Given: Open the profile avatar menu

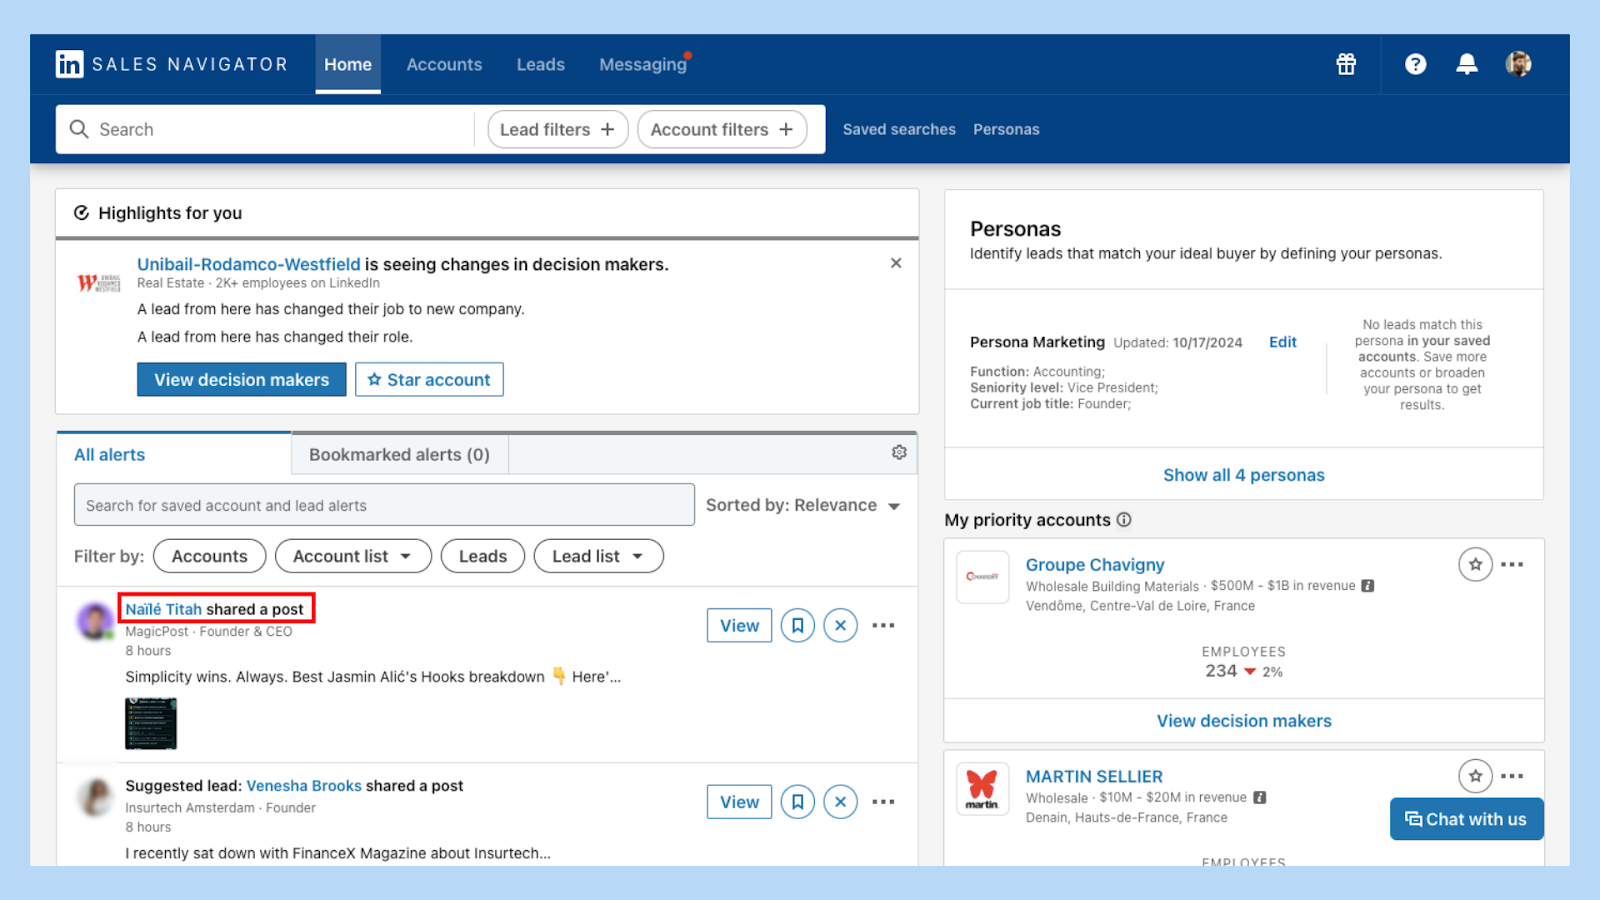Looking at the screenshot, I should pyautogui.click(x=1518, y=64).
